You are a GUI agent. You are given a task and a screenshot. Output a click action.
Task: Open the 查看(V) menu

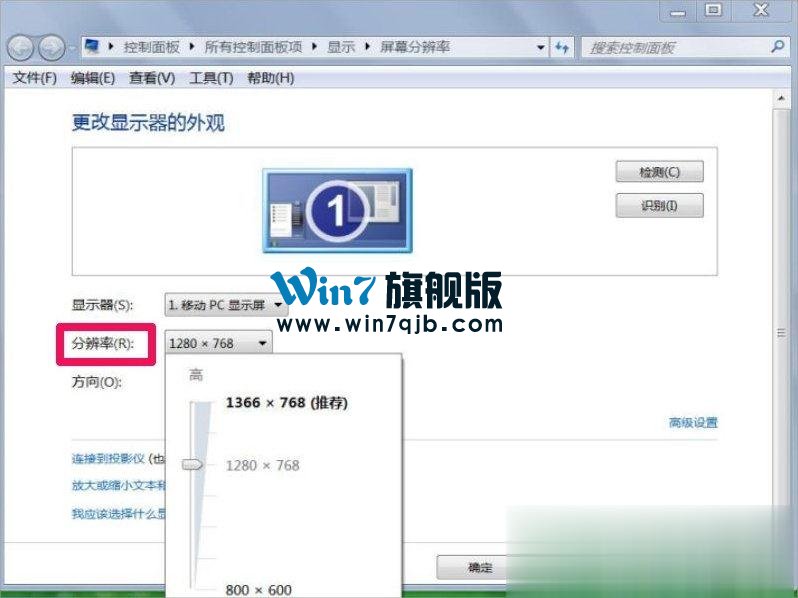(152, 78)
